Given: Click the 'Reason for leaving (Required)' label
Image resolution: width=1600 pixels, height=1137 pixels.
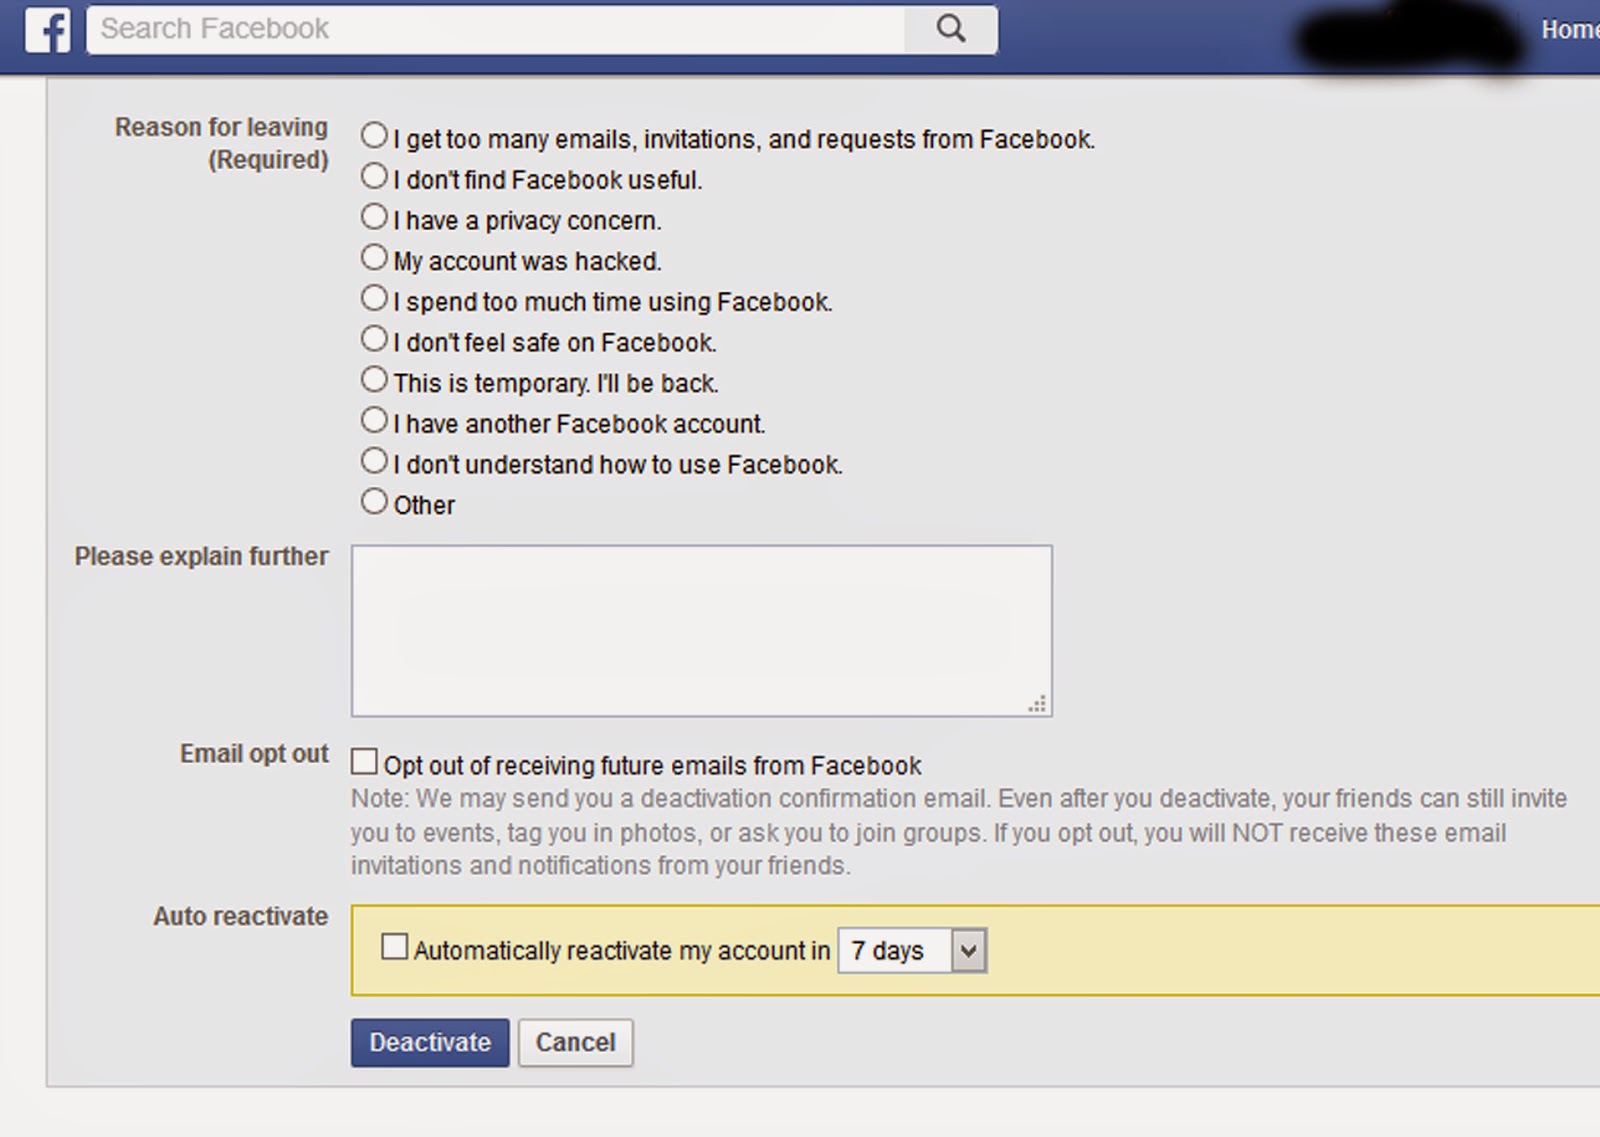Looking at the screenshot, I should coord(221,143).
